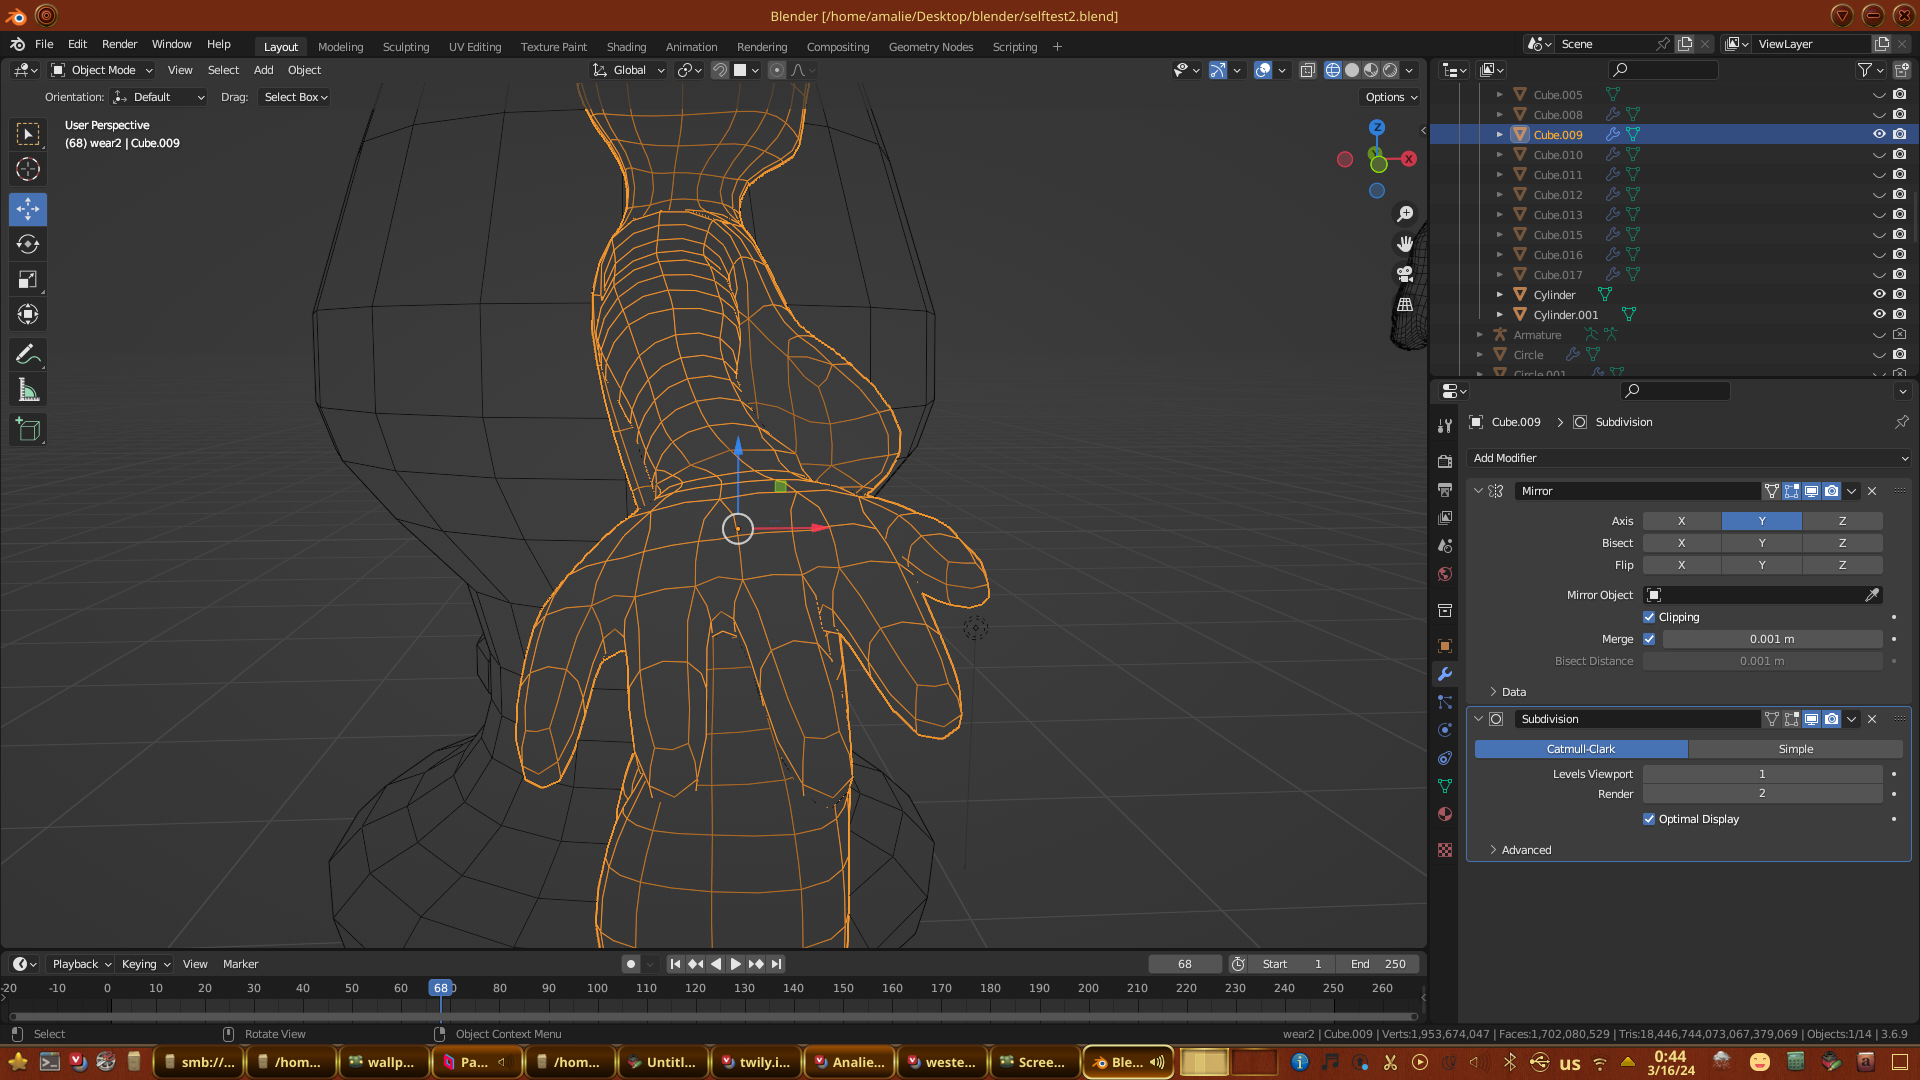The width and height of the screenshot is (1920, 1080).
Task: Switch to the Sculpting workspace tab
Action: click(x=405, y=47)
